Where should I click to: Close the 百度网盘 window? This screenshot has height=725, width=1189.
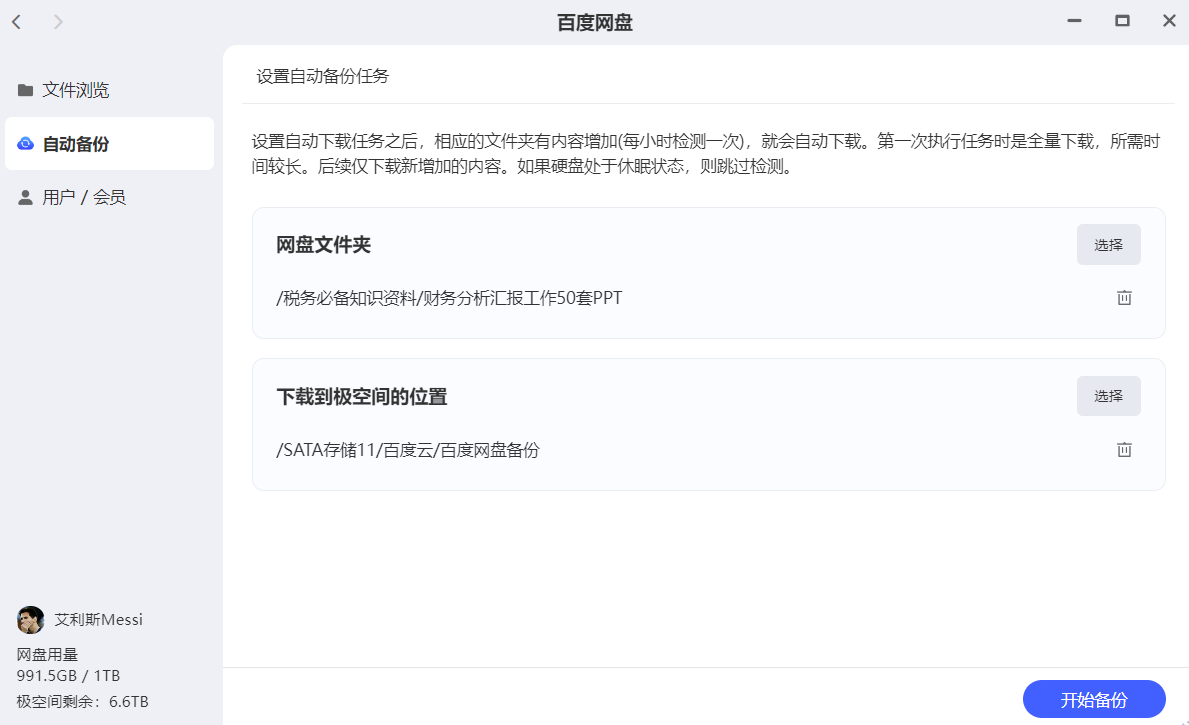pyautogui.click(x=1169, y=21)
